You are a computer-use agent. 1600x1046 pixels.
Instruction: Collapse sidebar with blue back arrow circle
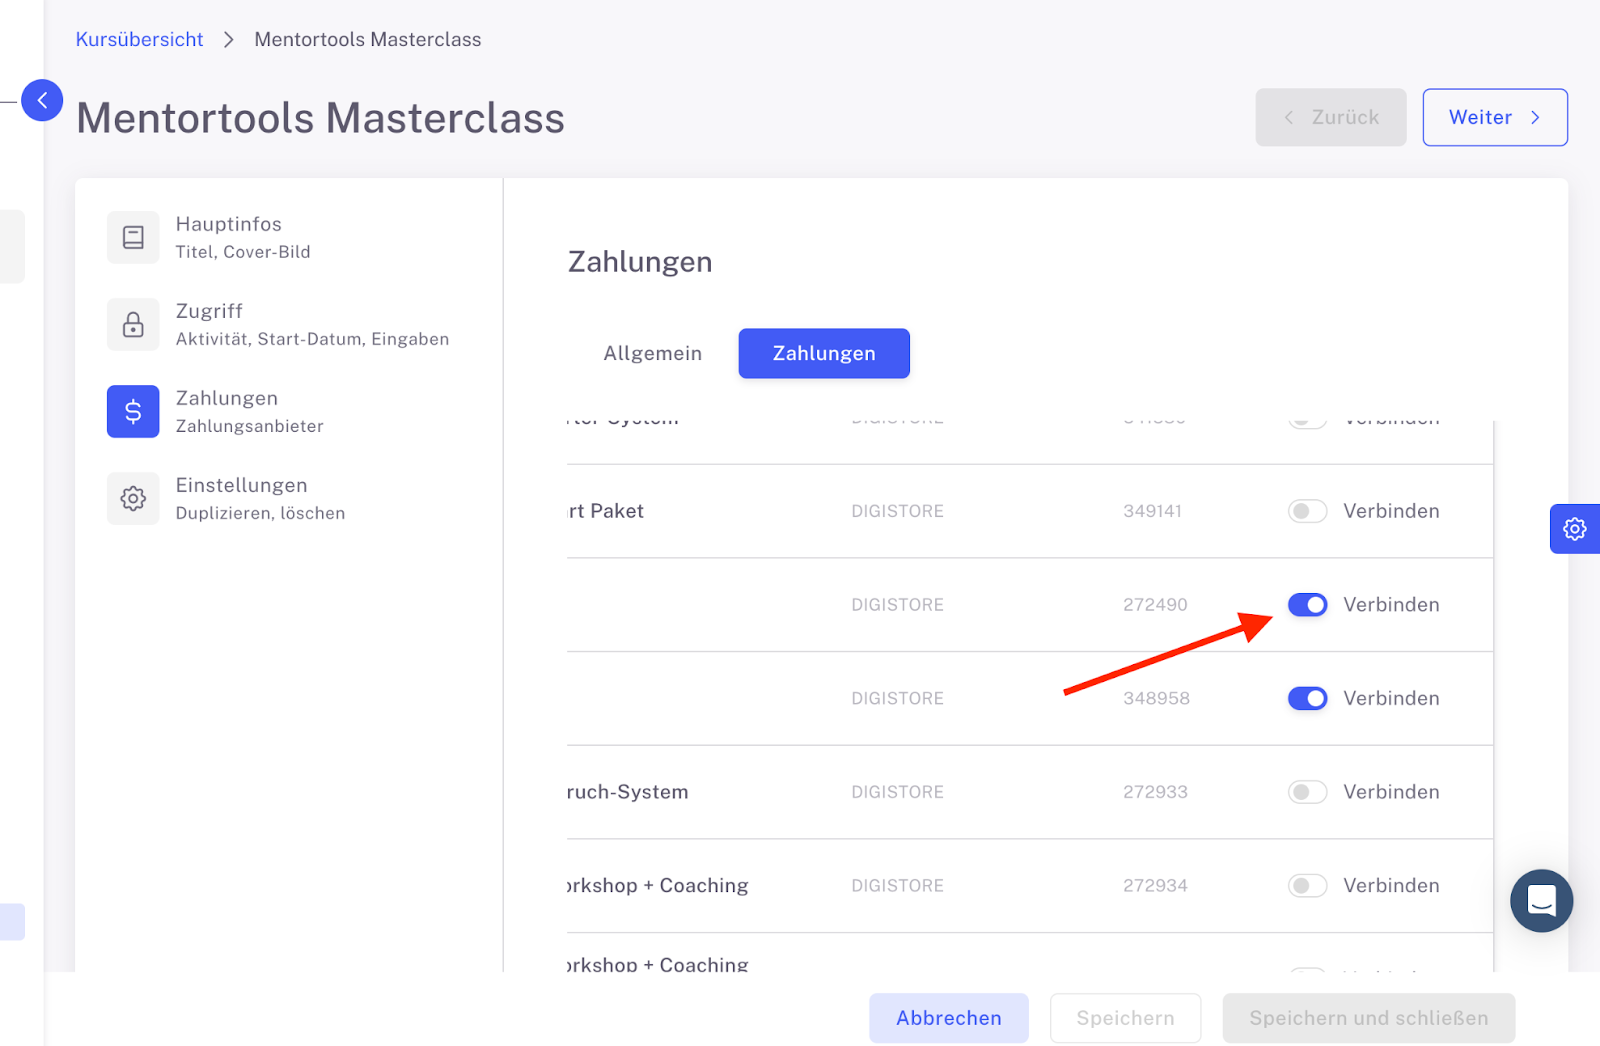42,100
